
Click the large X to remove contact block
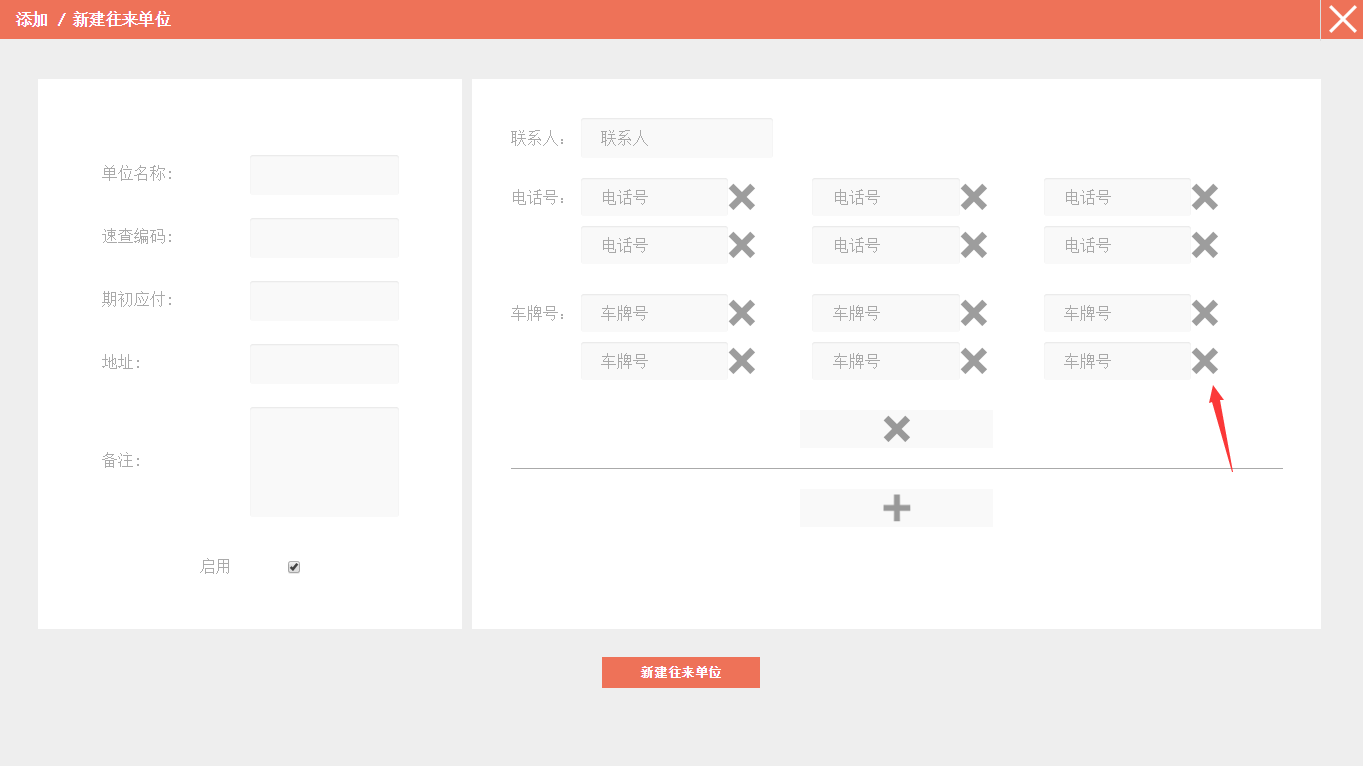coord(896,429)
